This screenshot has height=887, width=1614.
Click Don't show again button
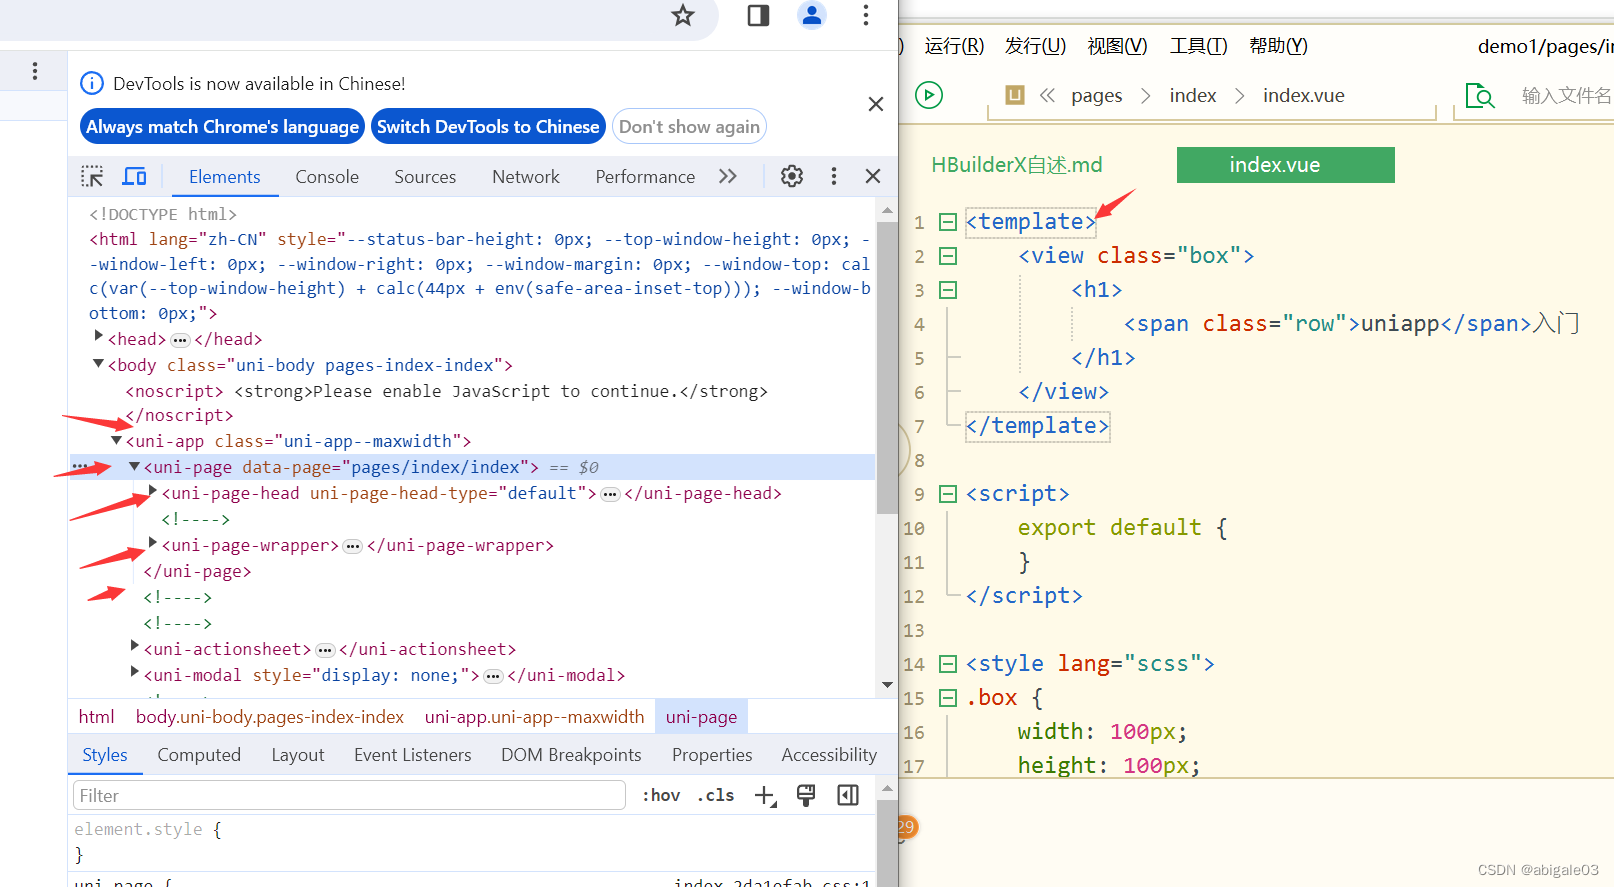[689, 127]
